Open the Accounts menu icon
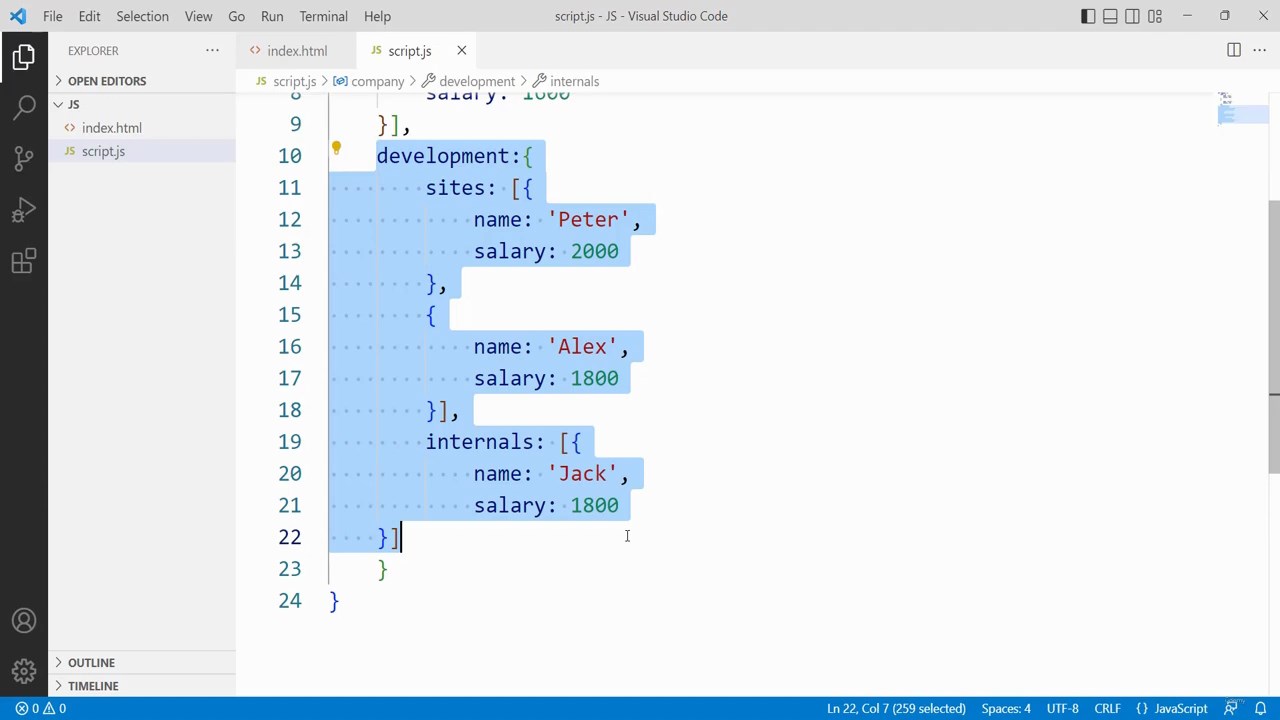The image size is (1280, 720). (24, 621)
